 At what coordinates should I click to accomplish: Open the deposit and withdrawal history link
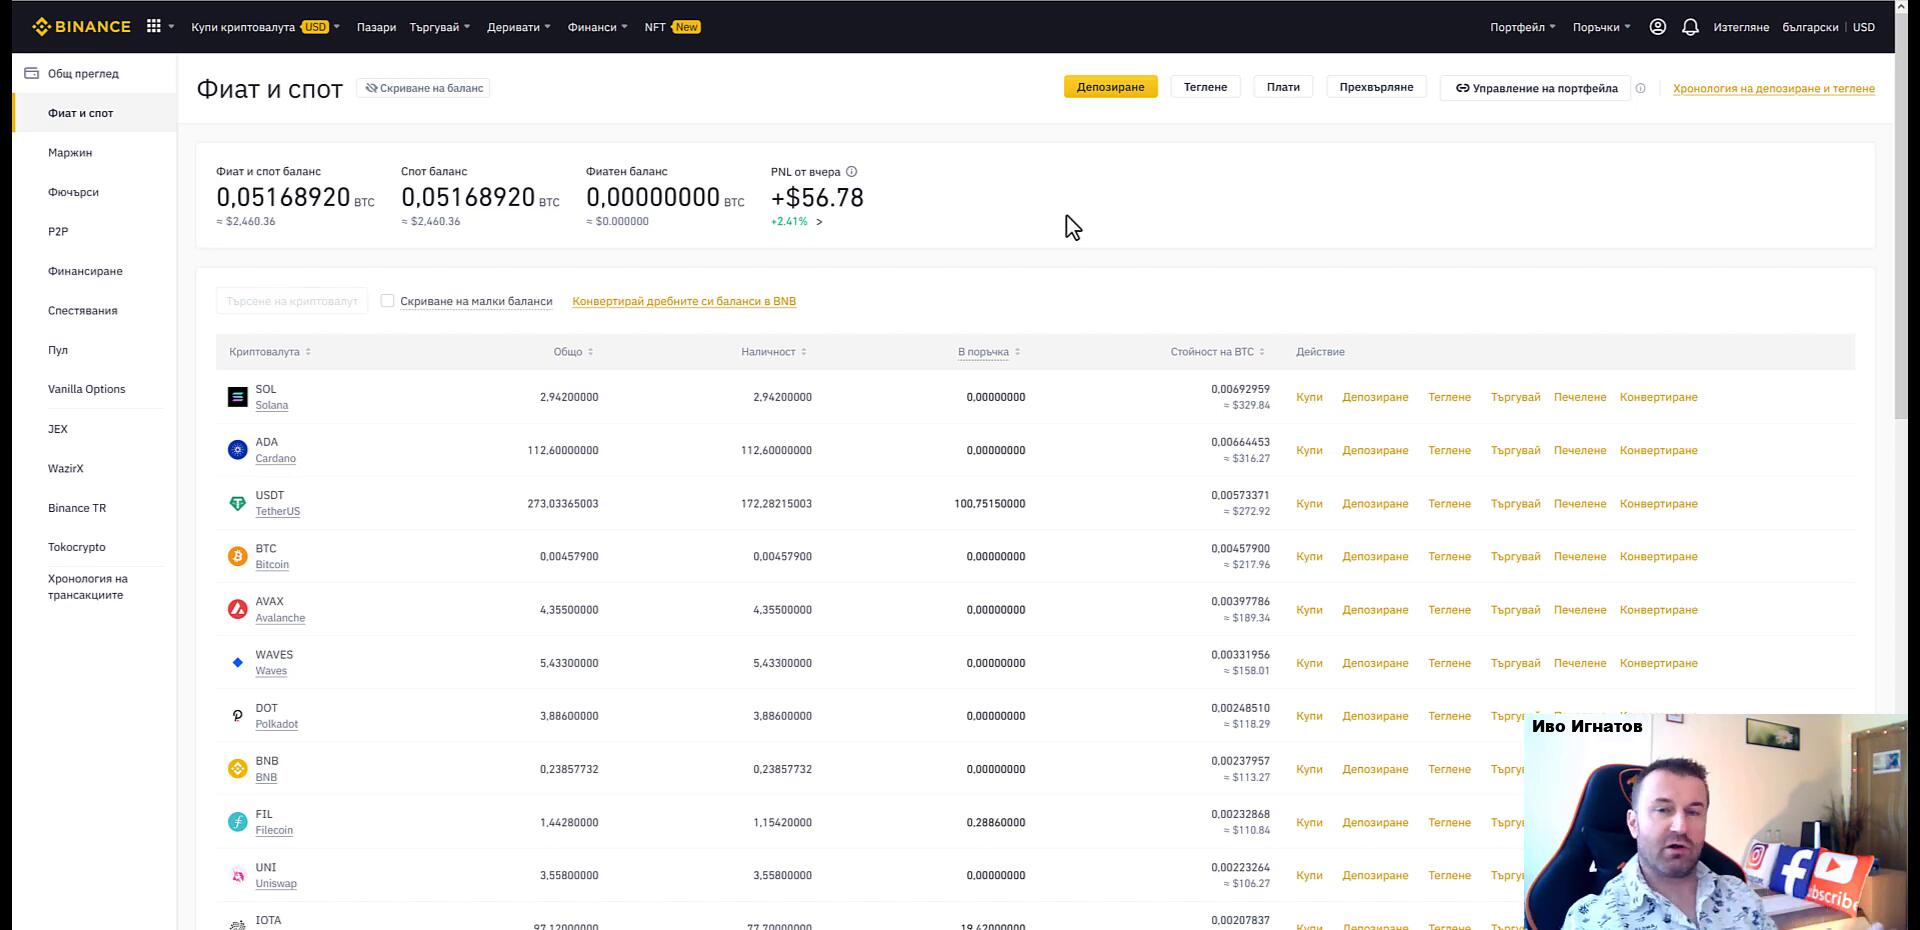(x=1773, y=89)
